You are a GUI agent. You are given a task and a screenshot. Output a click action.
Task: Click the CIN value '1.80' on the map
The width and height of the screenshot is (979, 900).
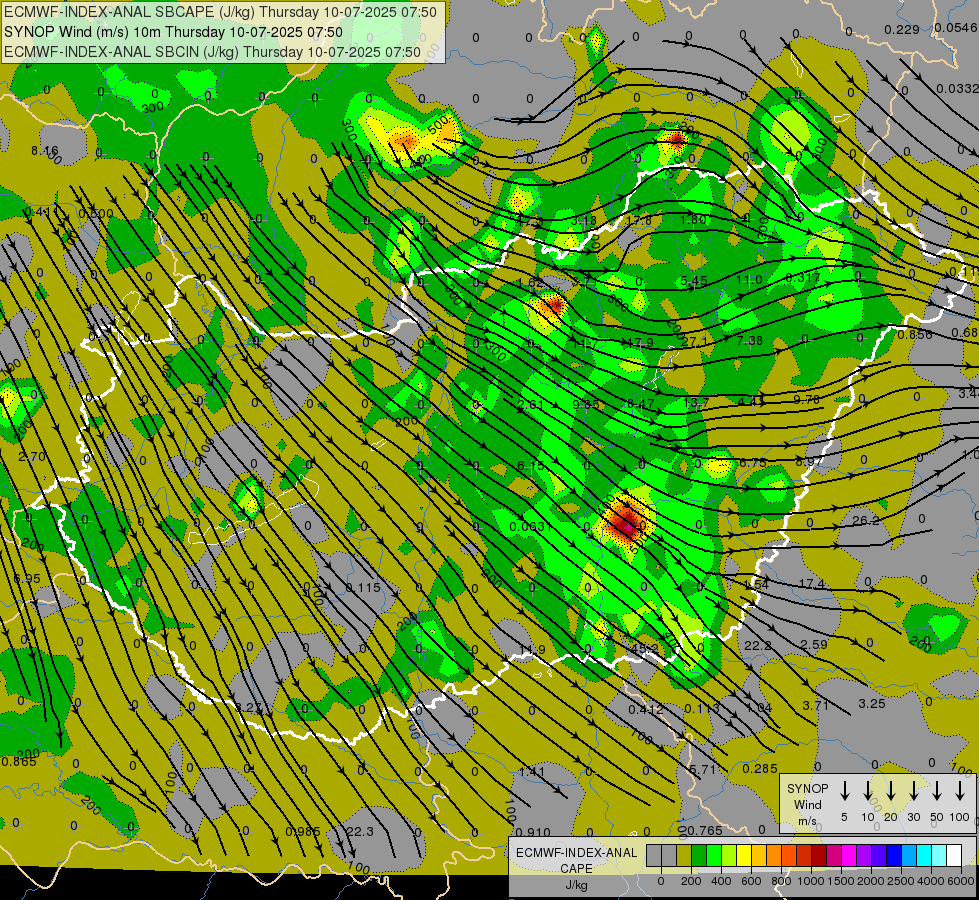point(693,219)
